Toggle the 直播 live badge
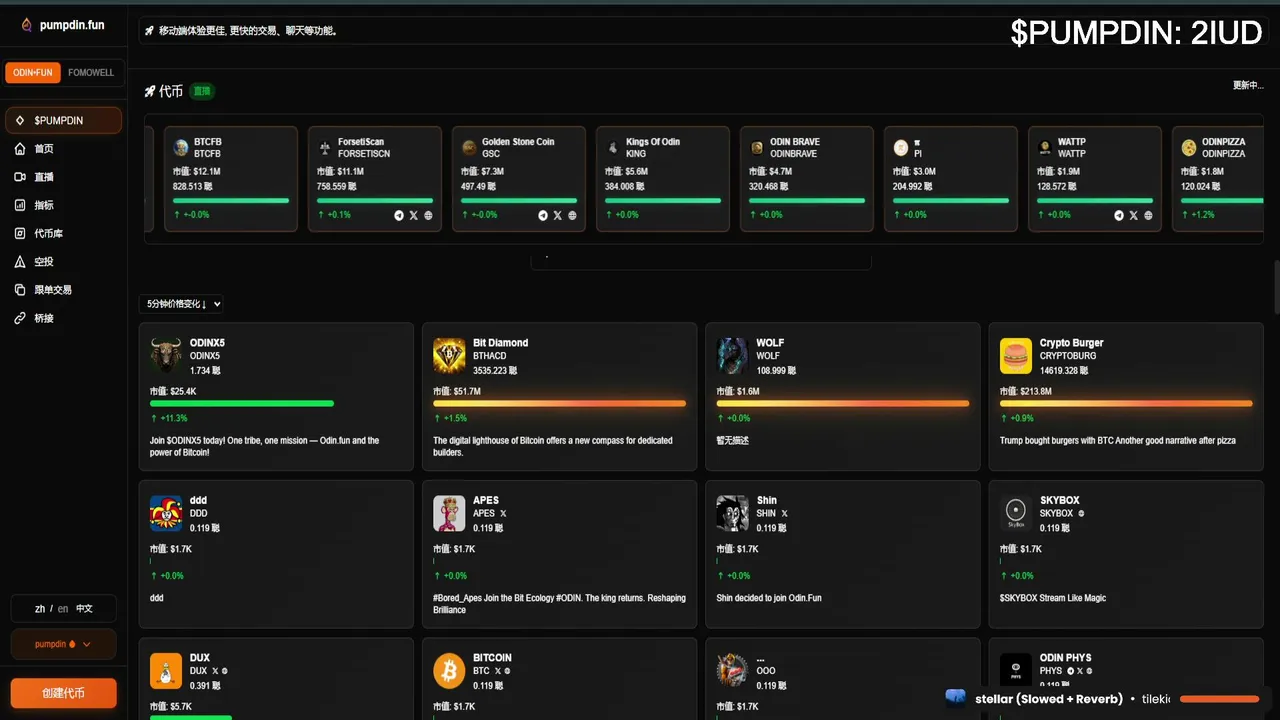The width and height of the screenshot is (1280, 720). [202, 91]
